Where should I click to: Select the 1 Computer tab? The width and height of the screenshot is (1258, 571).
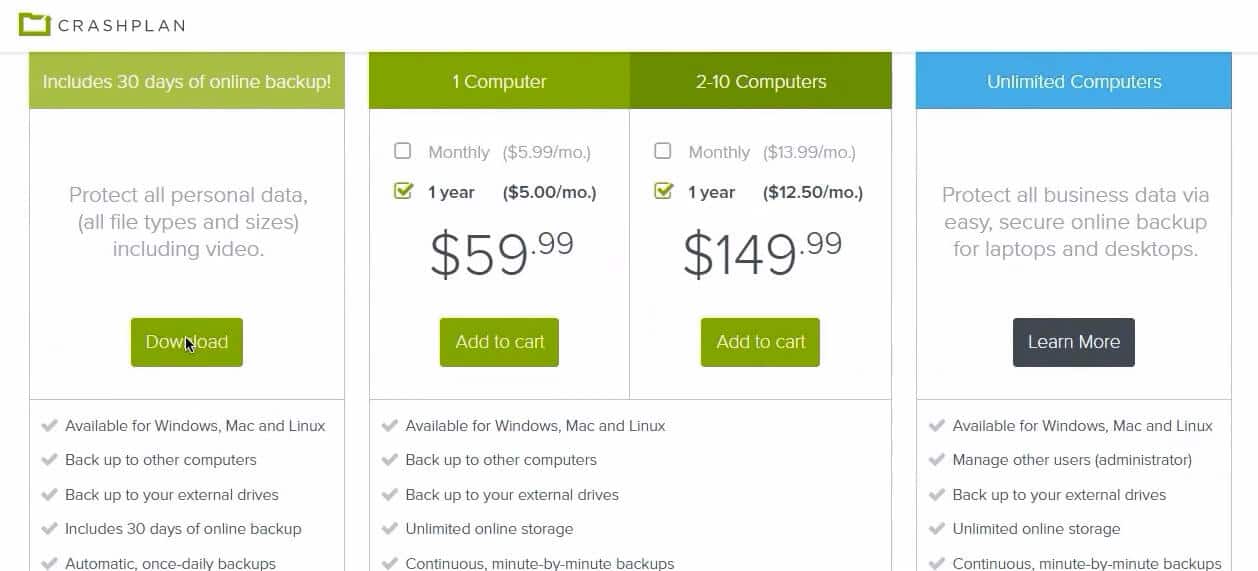click(499, 81)
